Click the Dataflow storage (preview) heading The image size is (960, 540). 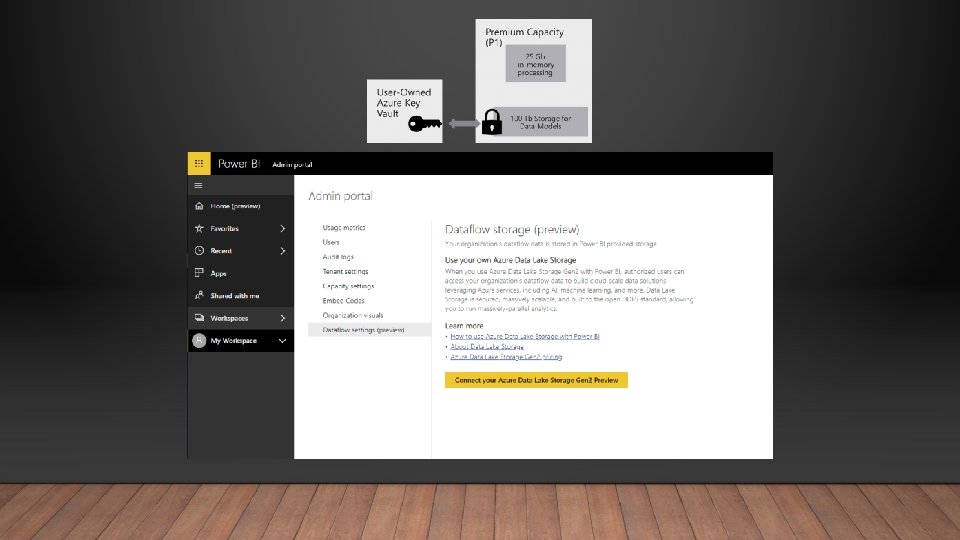coord(512,230)
